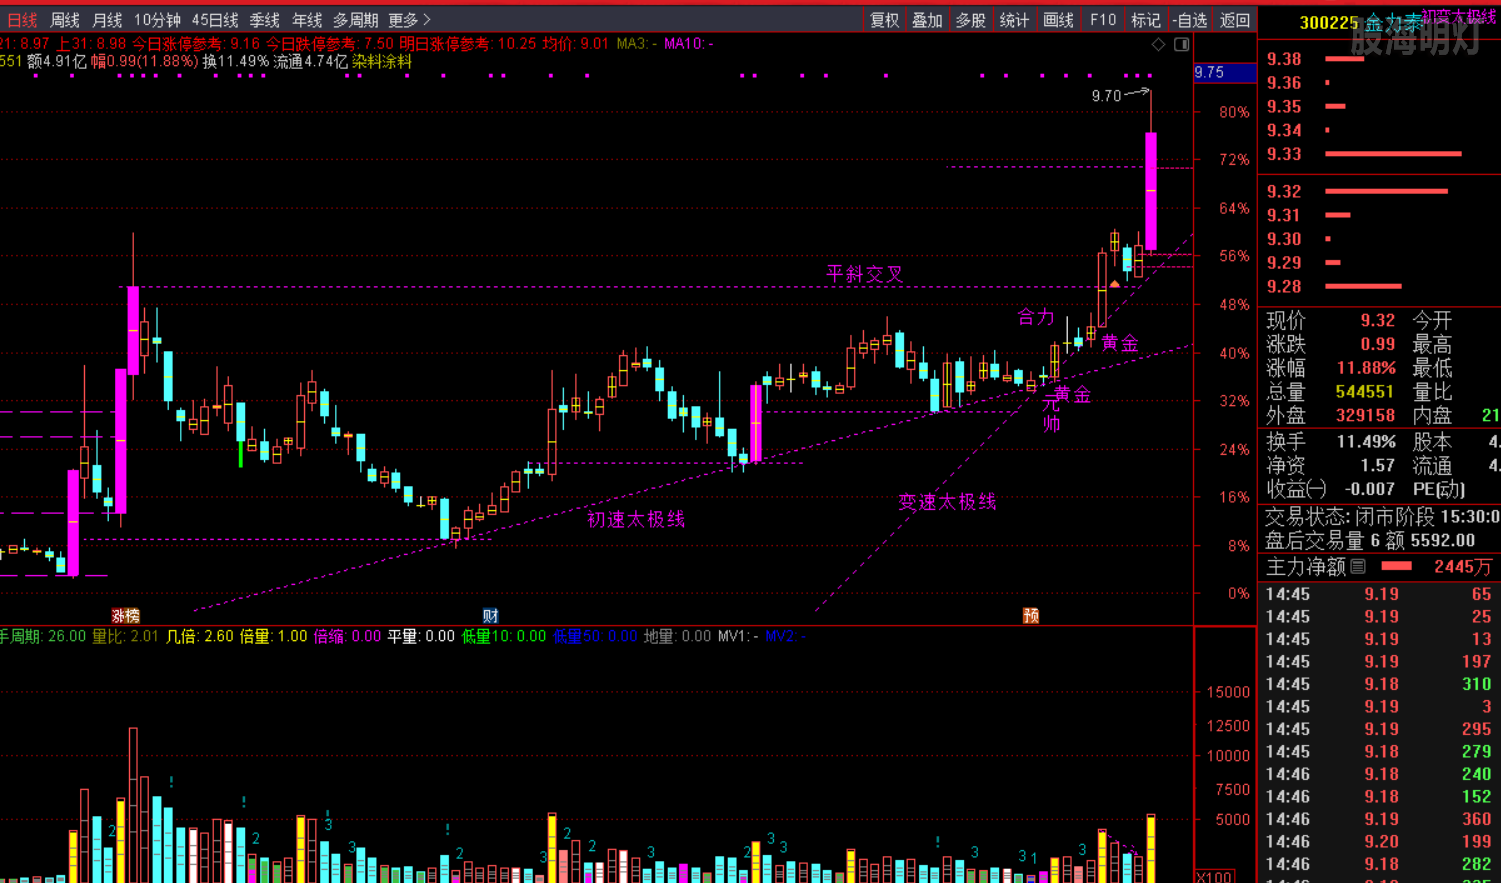Click the 染料涂料 sector label
This screenshot has width=1501, height=883.
pos(382,62)
